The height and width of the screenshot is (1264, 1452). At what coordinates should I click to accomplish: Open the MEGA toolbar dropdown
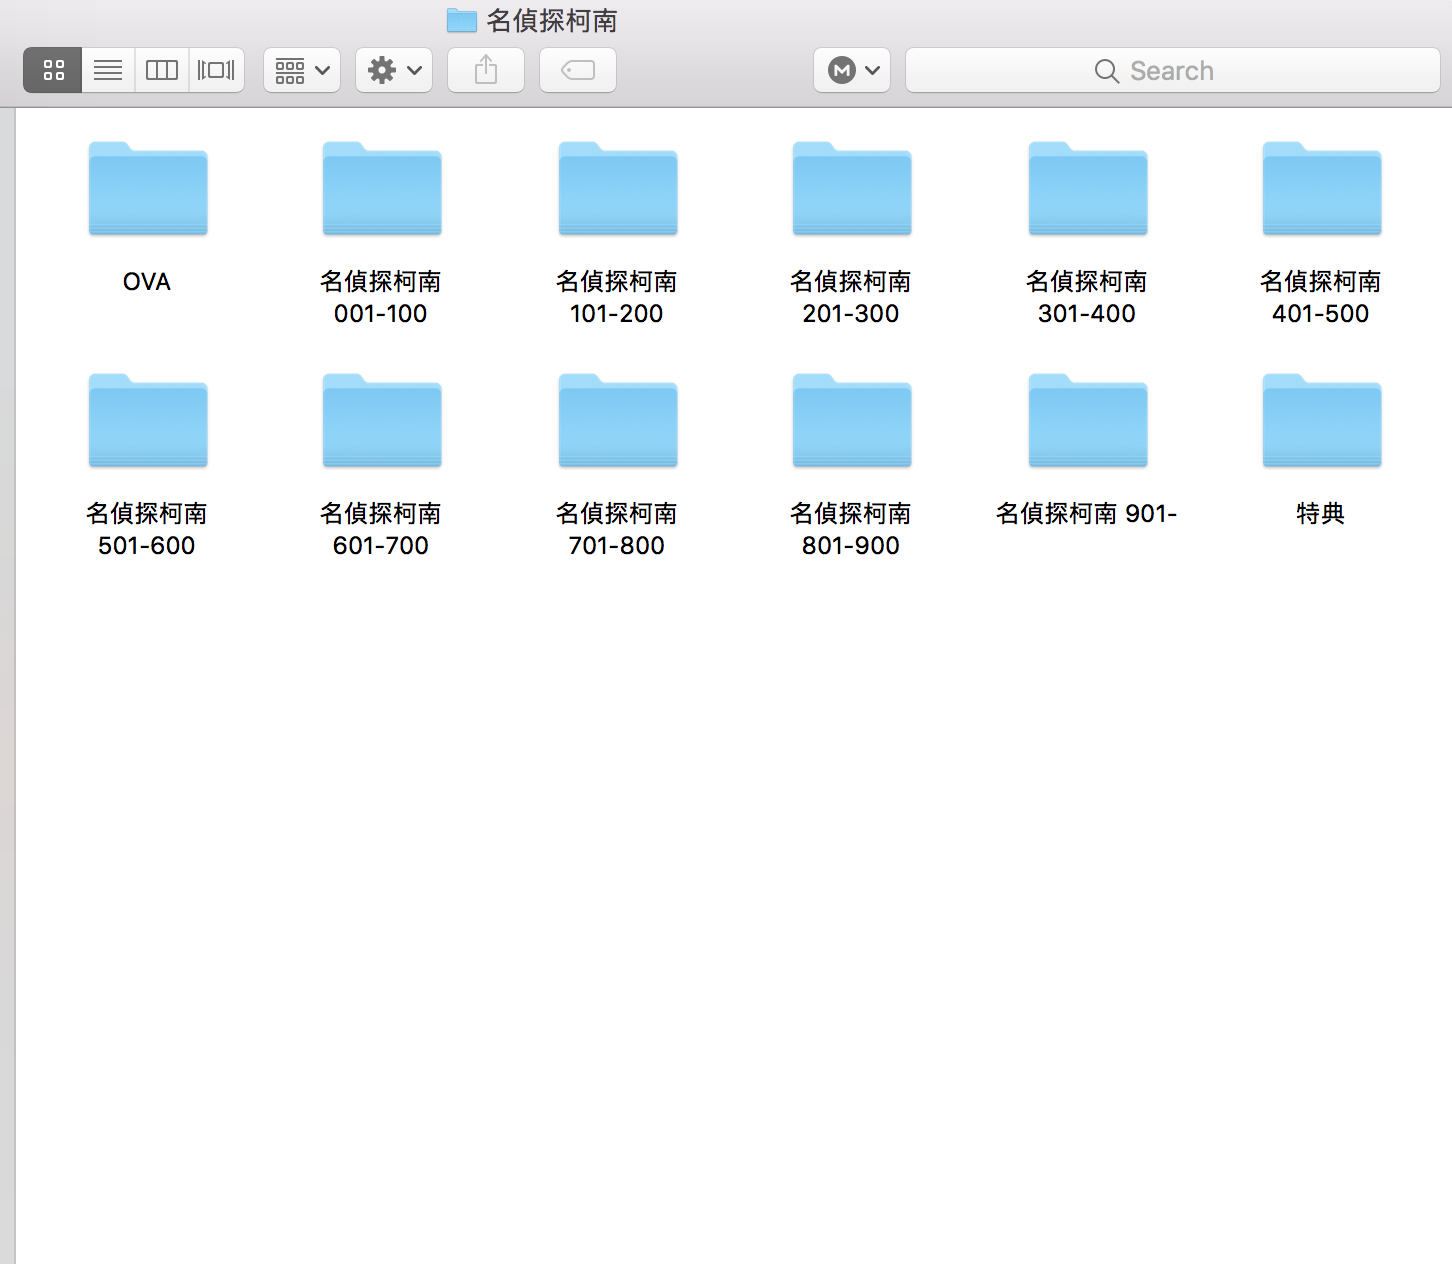(x=852, y=70)
